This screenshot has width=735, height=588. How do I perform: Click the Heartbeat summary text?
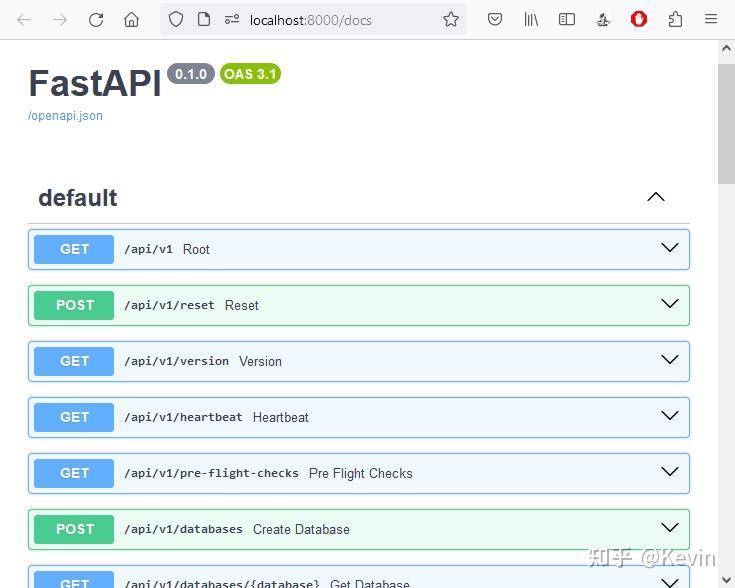pos(281,417)
